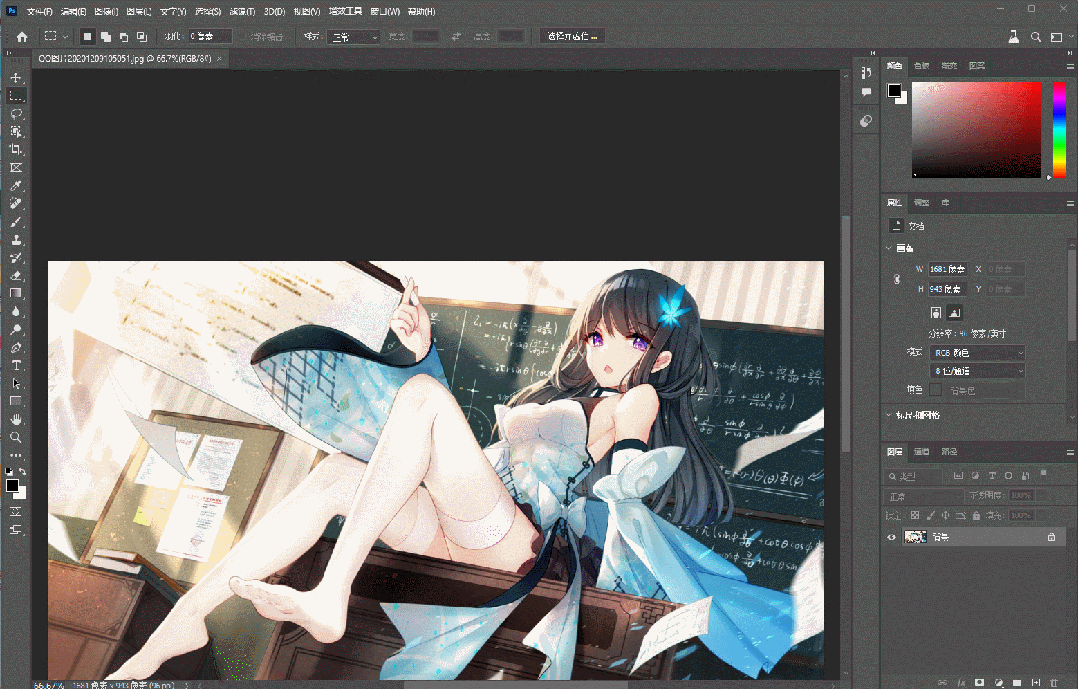Select the Lasso tool

click(x=16, y=114)
